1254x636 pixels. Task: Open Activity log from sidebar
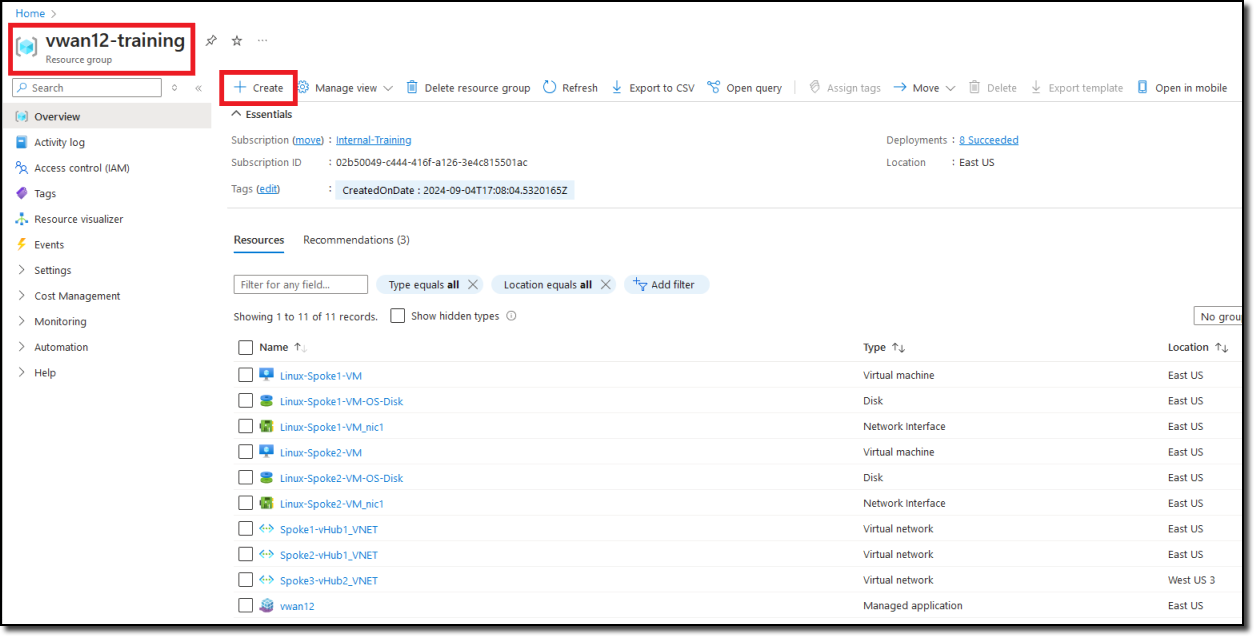[x=59, y=142]
